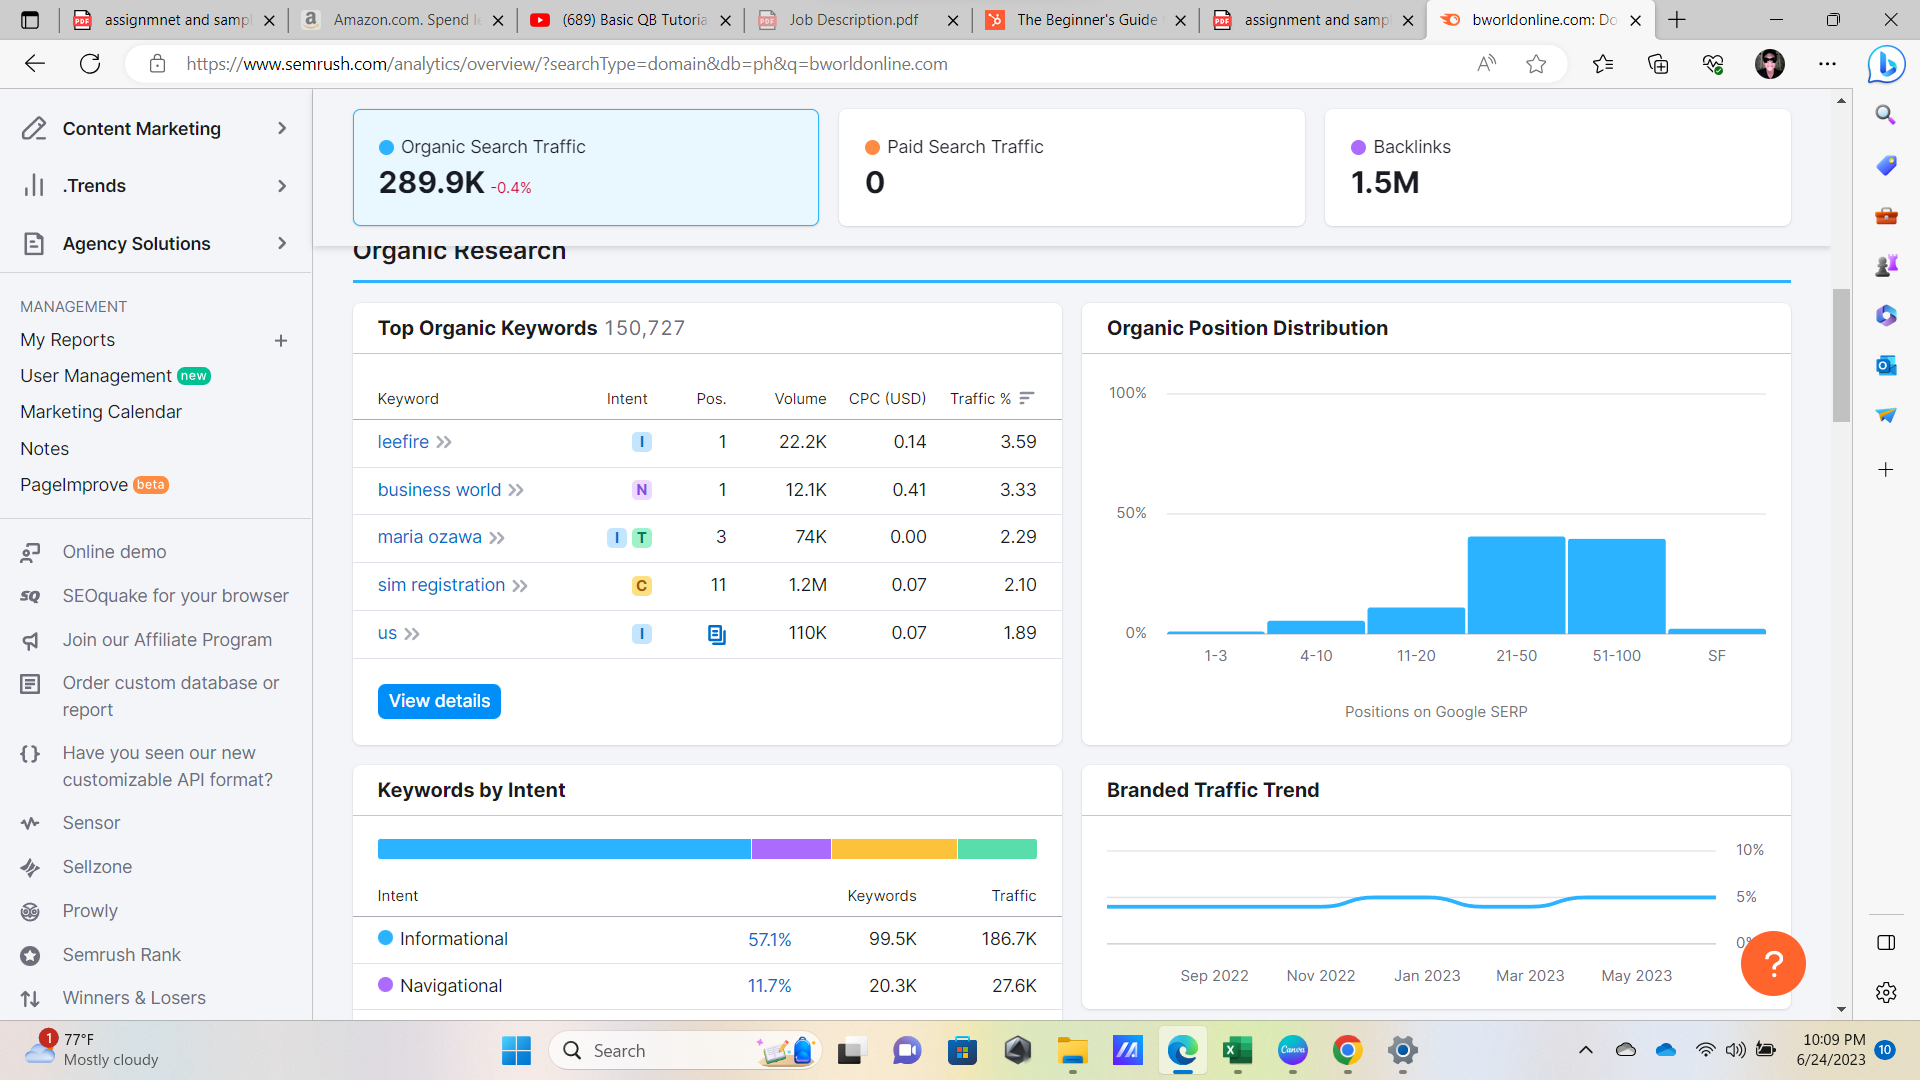Expand the Agency Solutions chevron
This screenshot has width=1920, height=1080.
pos(282,243)
